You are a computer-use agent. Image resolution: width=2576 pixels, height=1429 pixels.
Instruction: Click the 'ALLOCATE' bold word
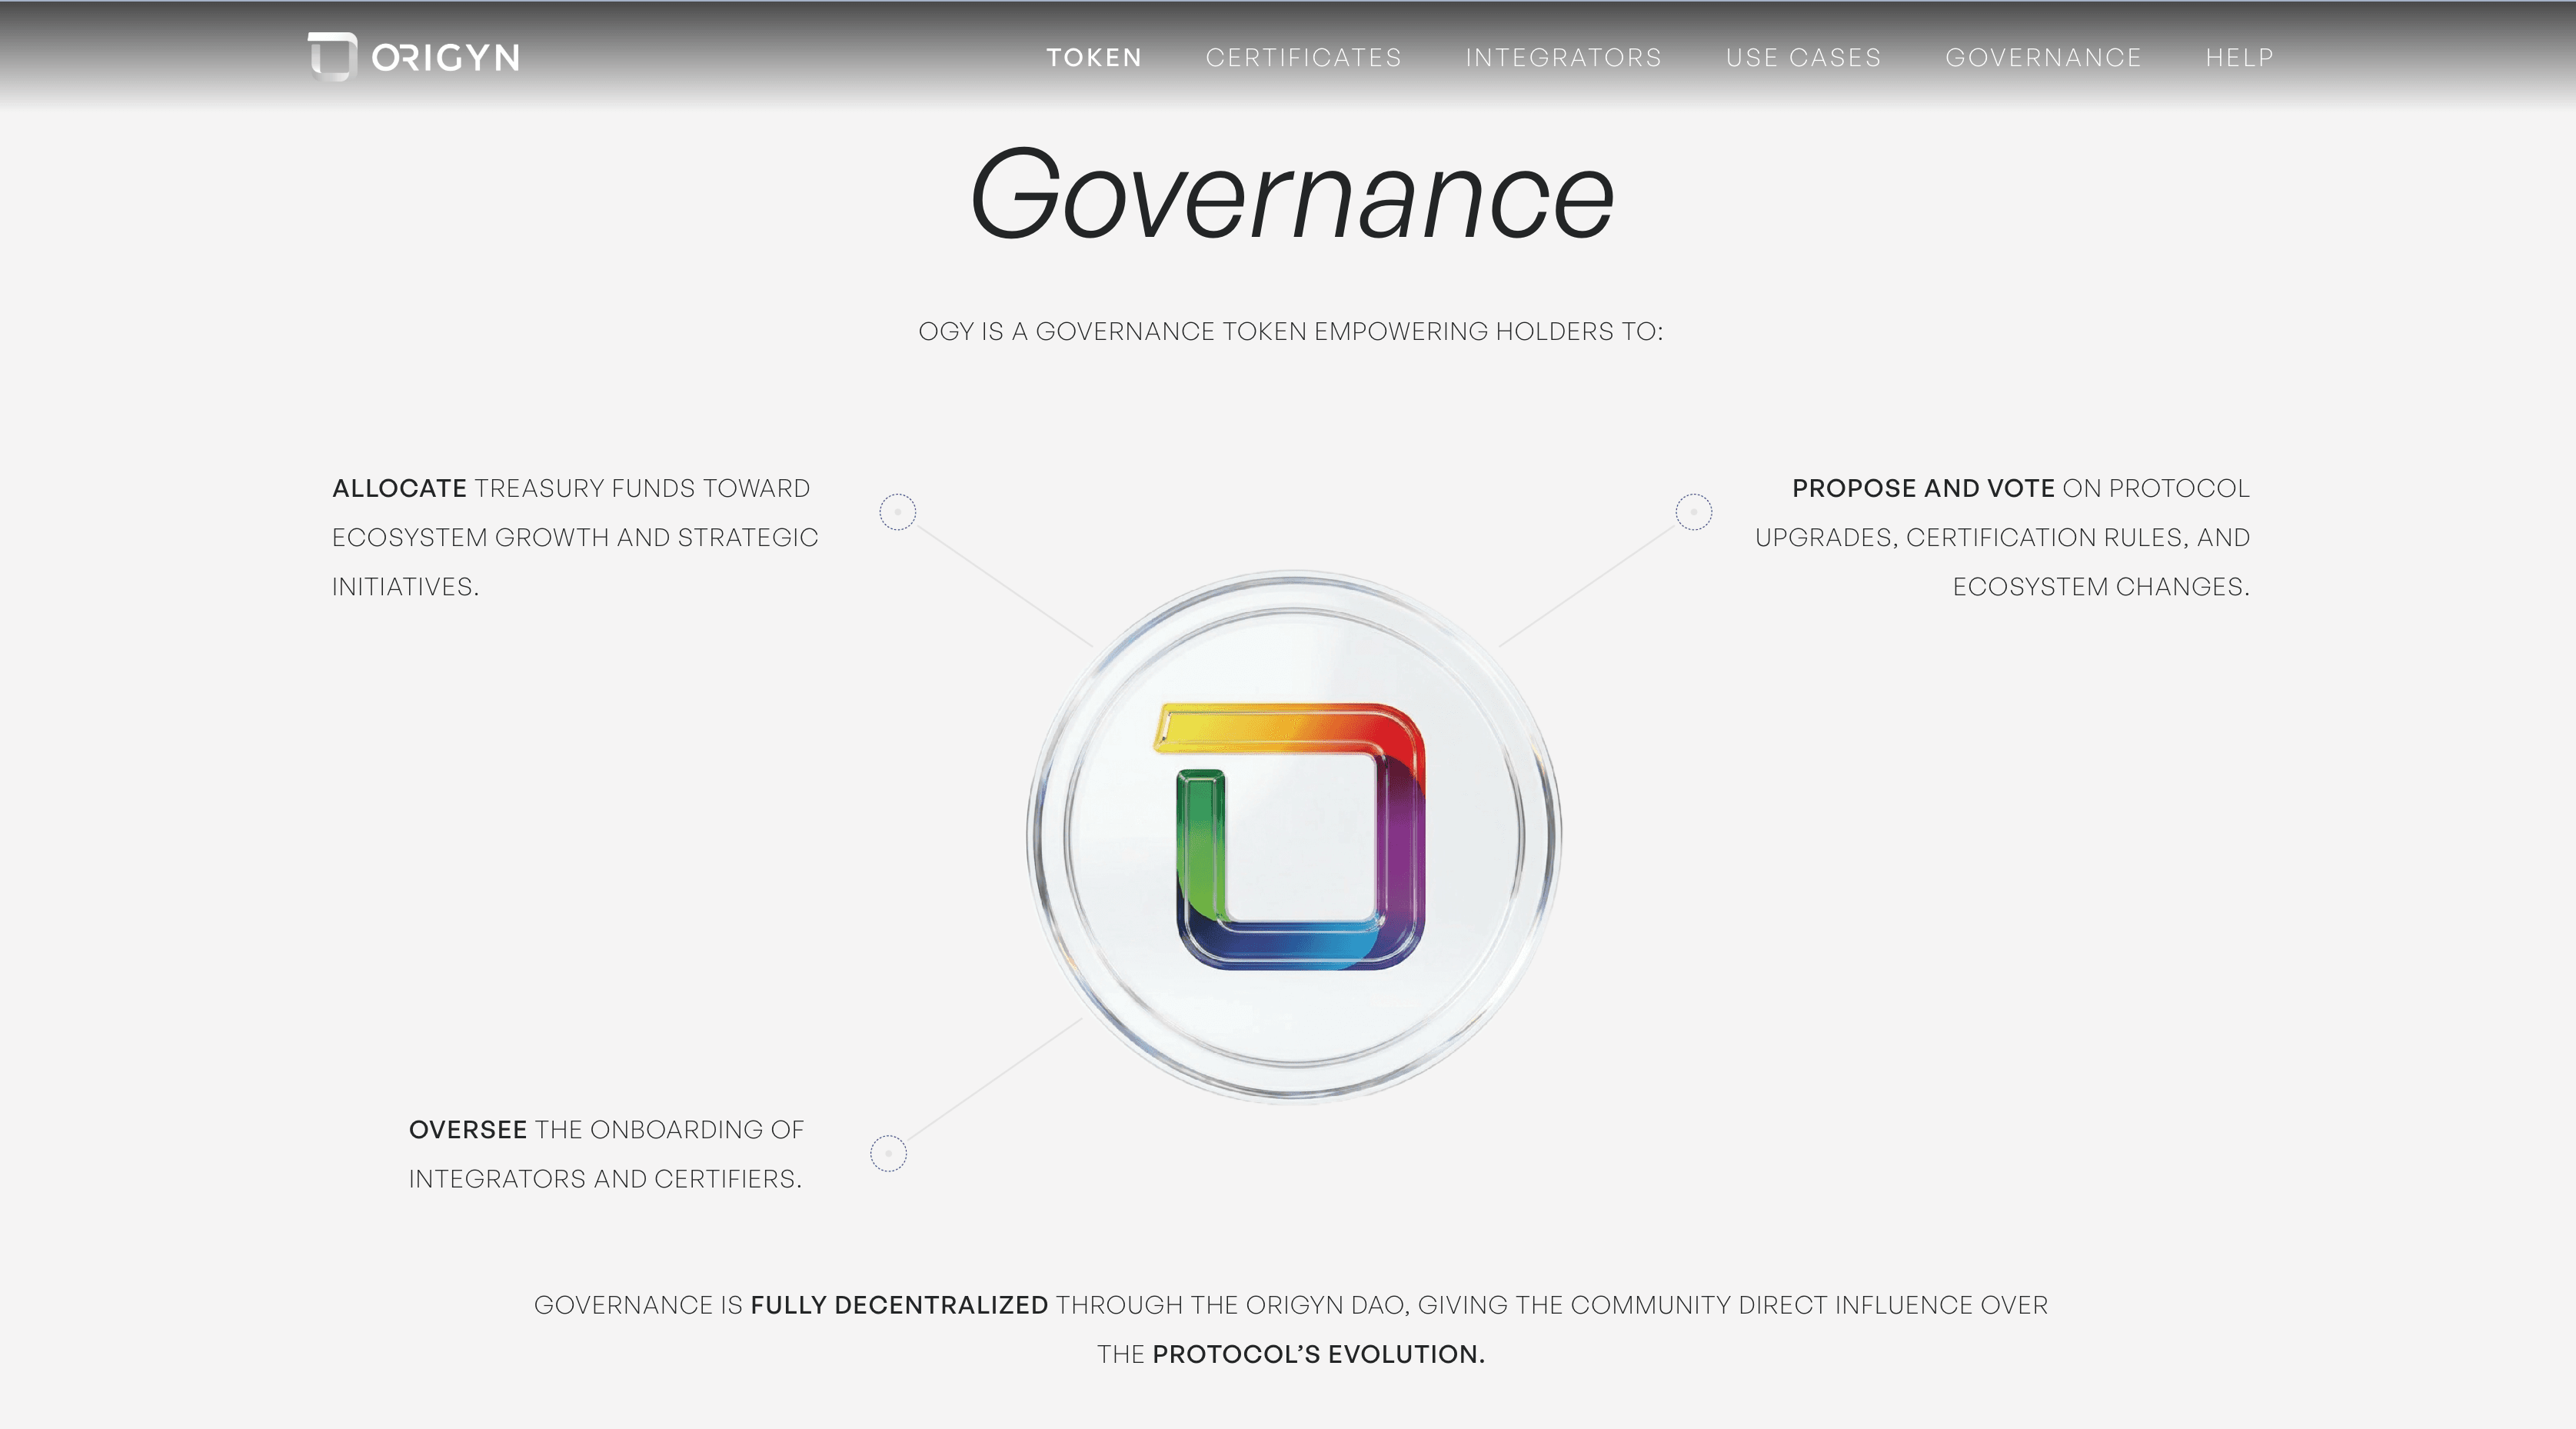tap(399, 488)
